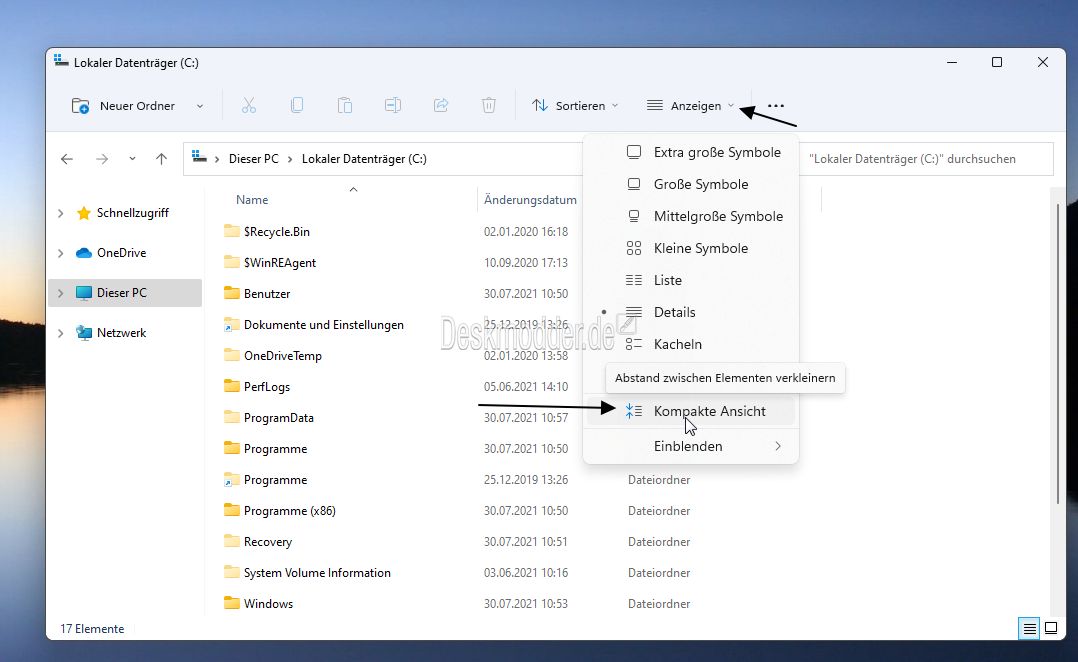Click the file list vertical scrollbar

coord(1057,354)
